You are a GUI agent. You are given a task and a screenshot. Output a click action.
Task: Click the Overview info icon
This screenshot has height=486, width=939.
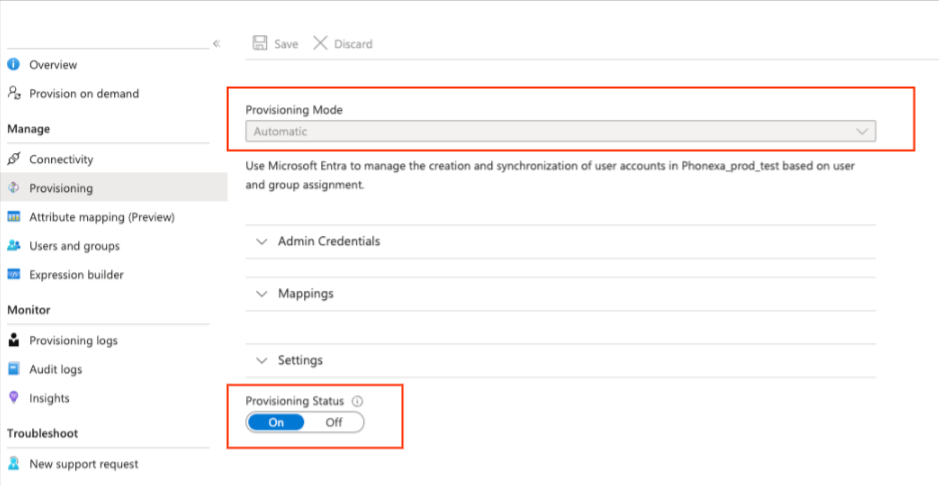[14, 65]
